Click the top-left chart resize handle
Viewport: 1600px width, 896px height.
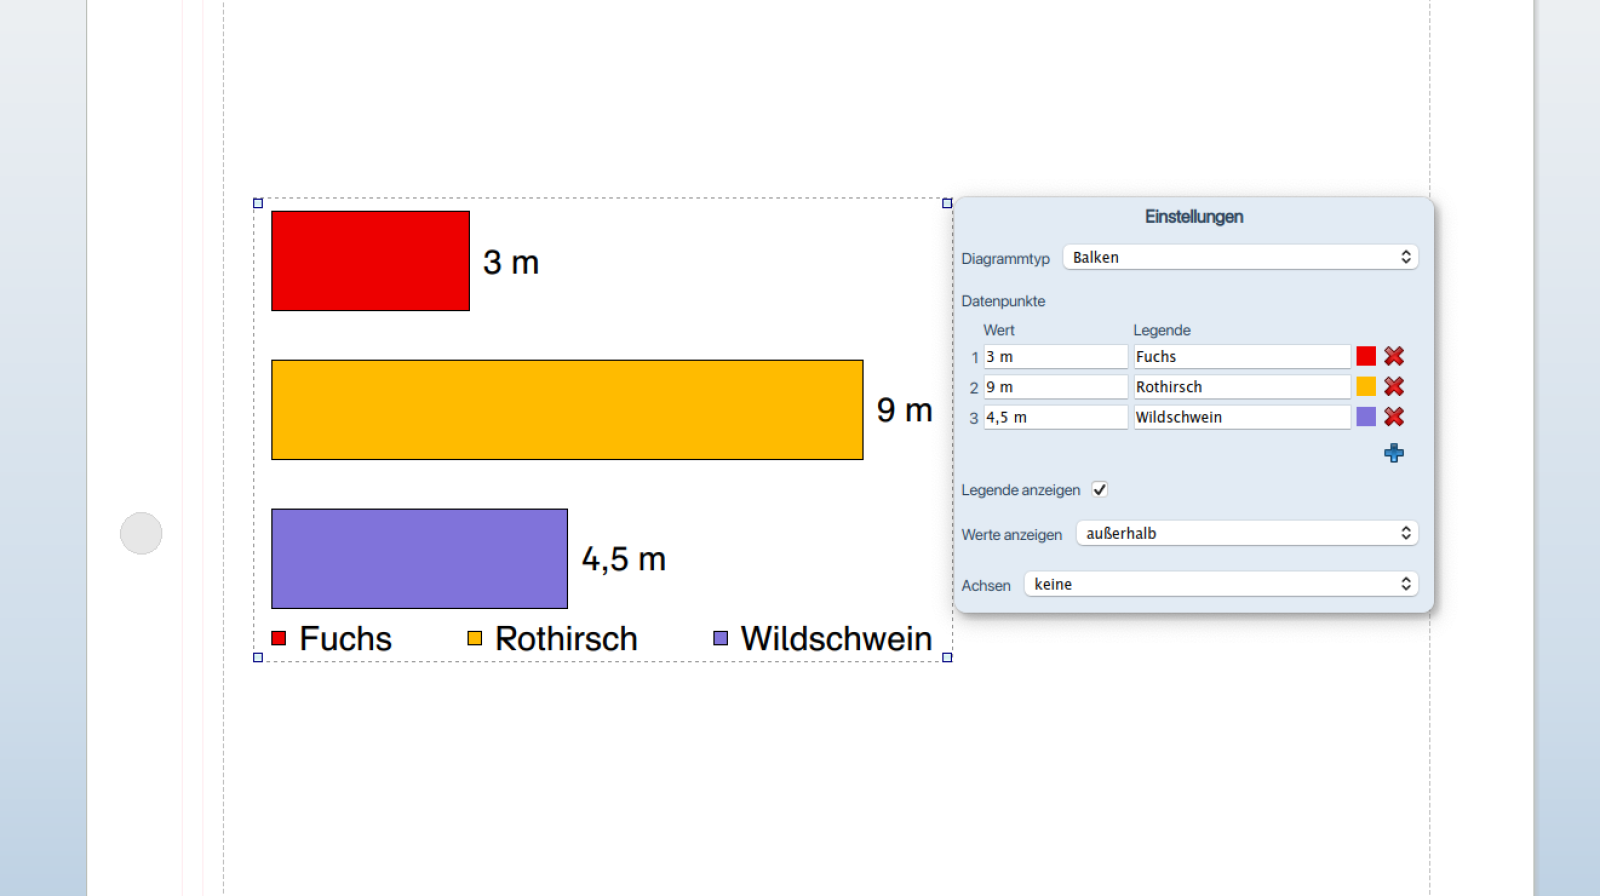point(258,203)
